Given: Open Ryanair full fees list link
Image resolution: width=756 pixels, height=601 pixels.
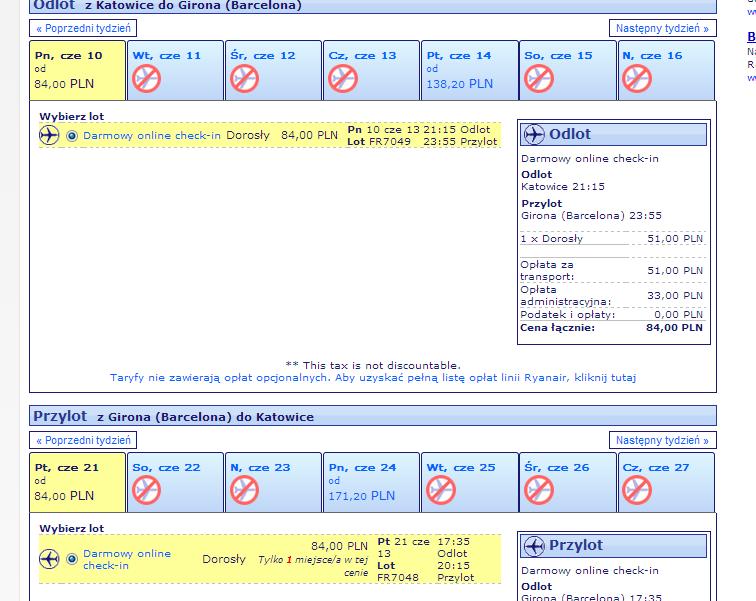Looking at the screenshot, I should tap(373, 377).
